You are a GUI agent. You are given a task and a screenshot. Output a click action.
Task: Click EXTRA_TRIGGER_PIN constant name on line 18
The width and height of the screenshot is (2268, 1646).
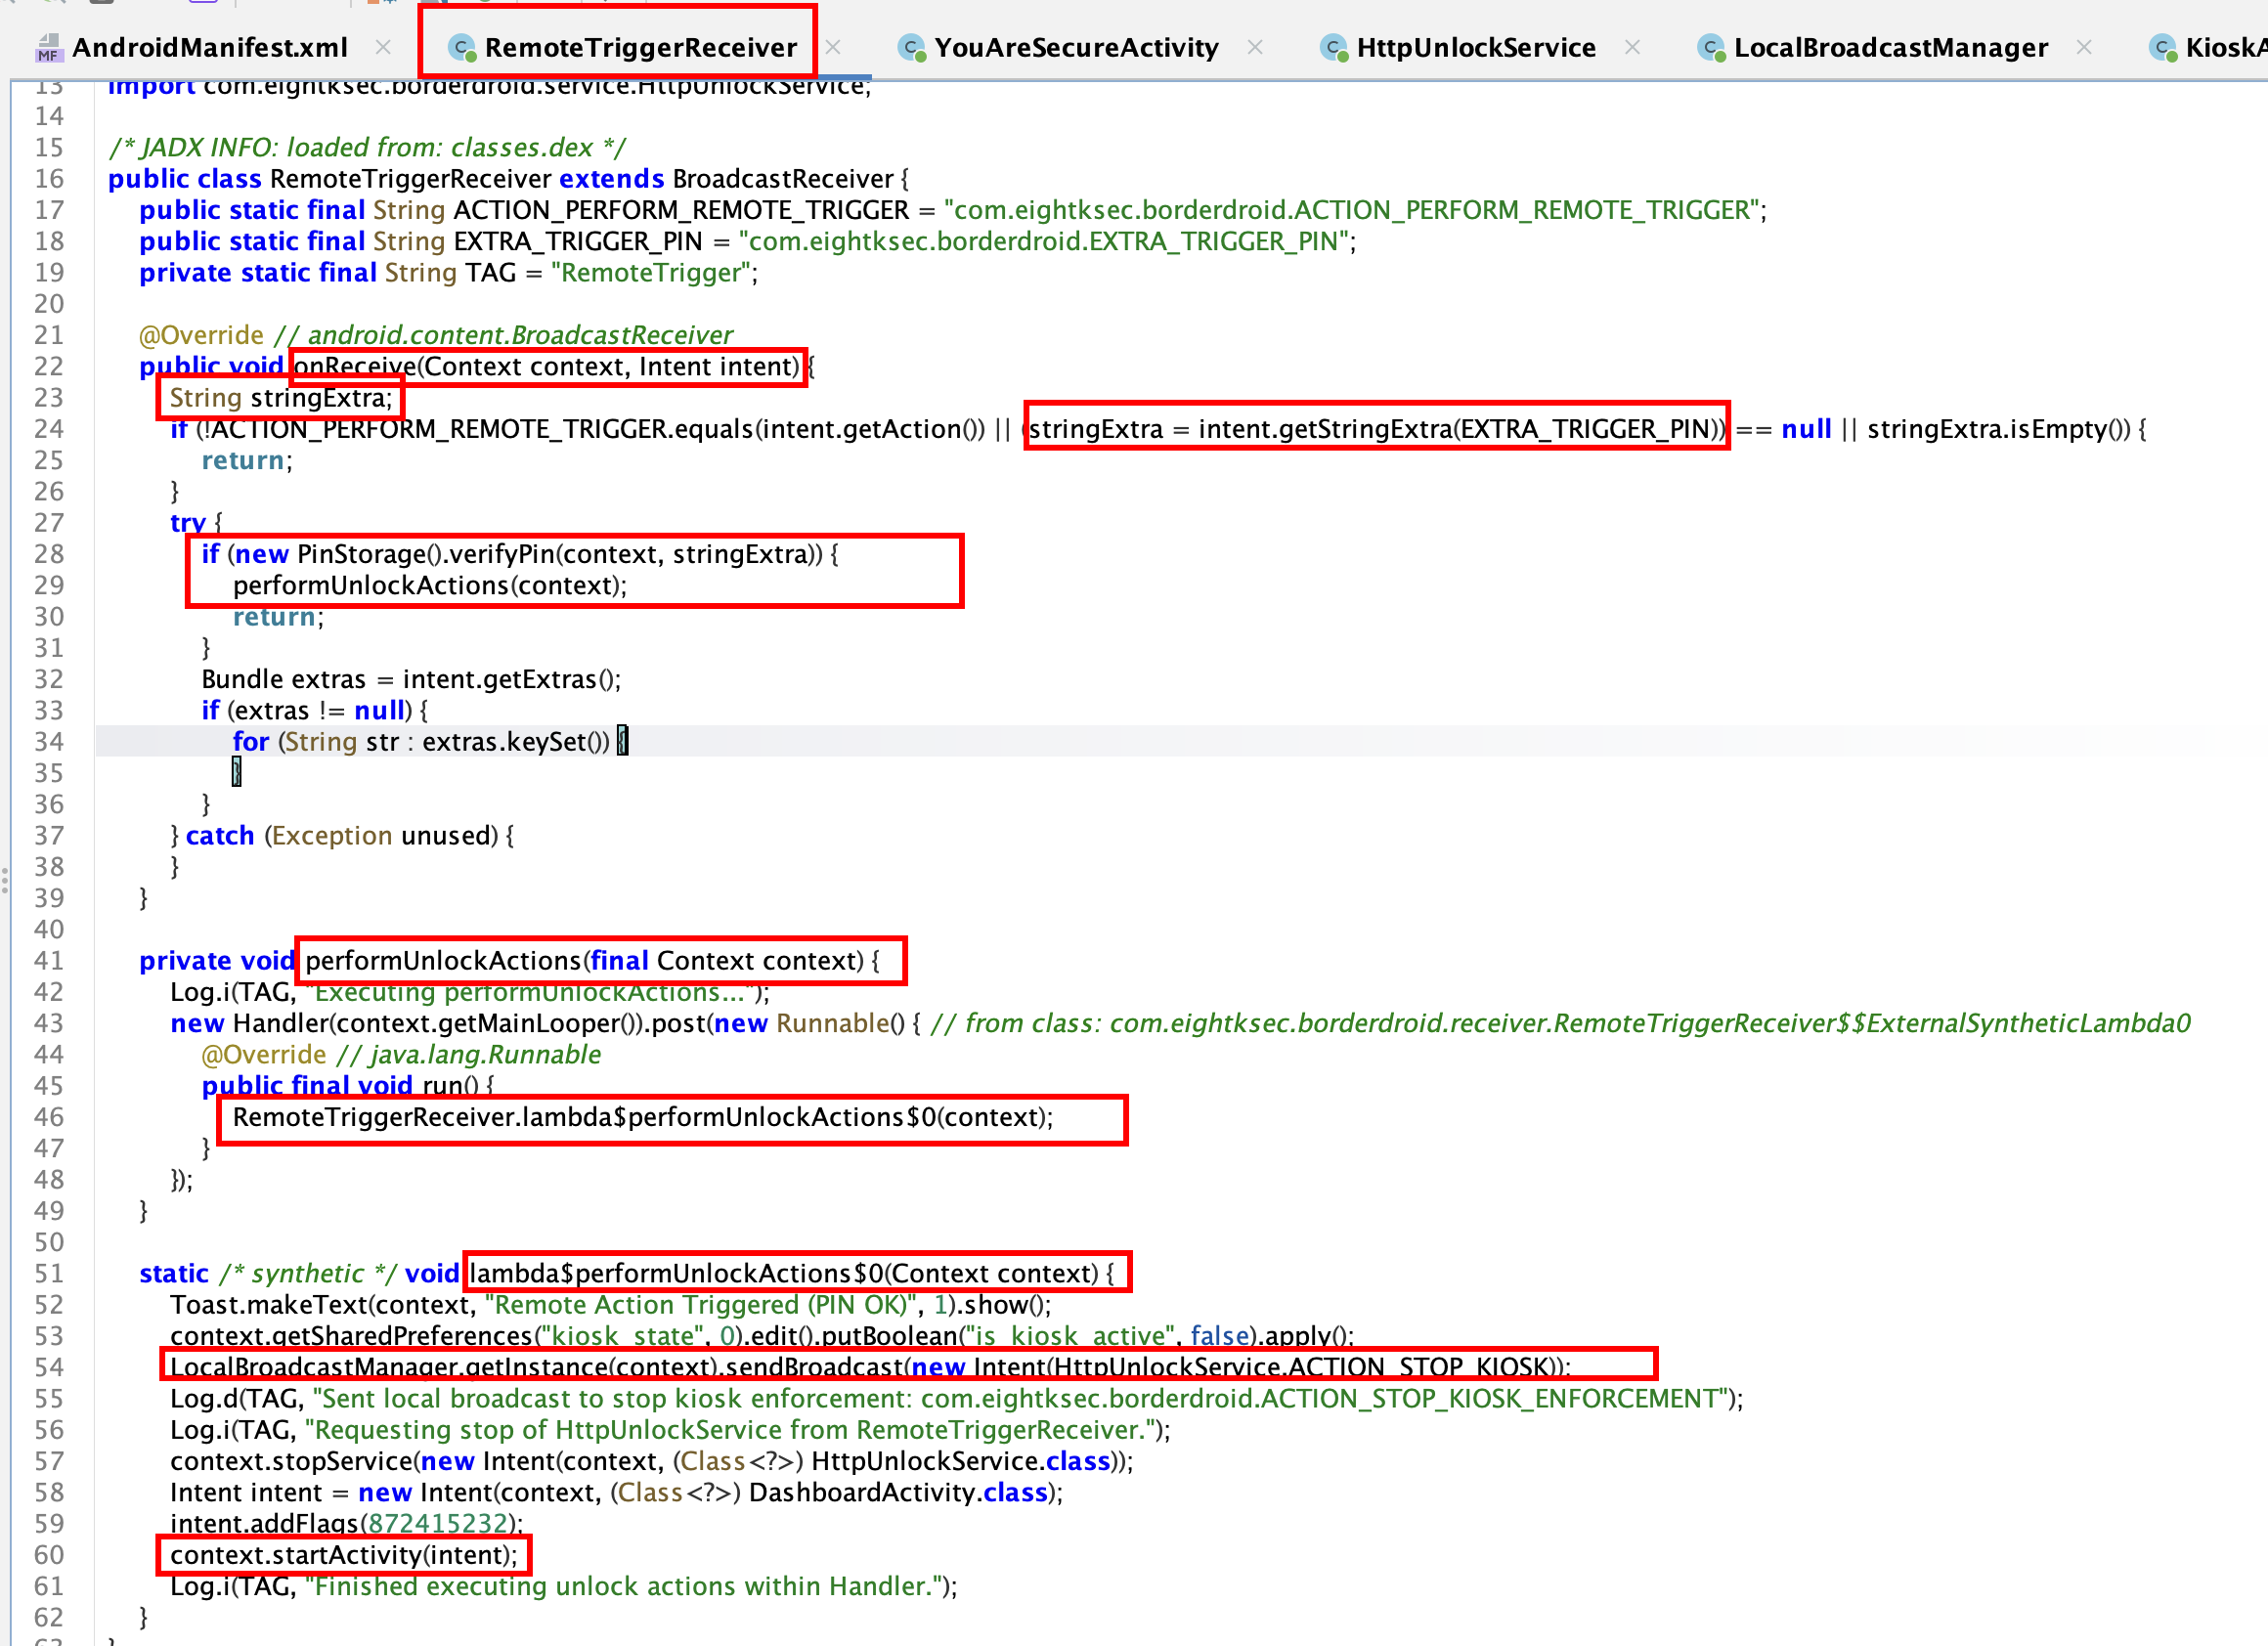coord(578,241)
